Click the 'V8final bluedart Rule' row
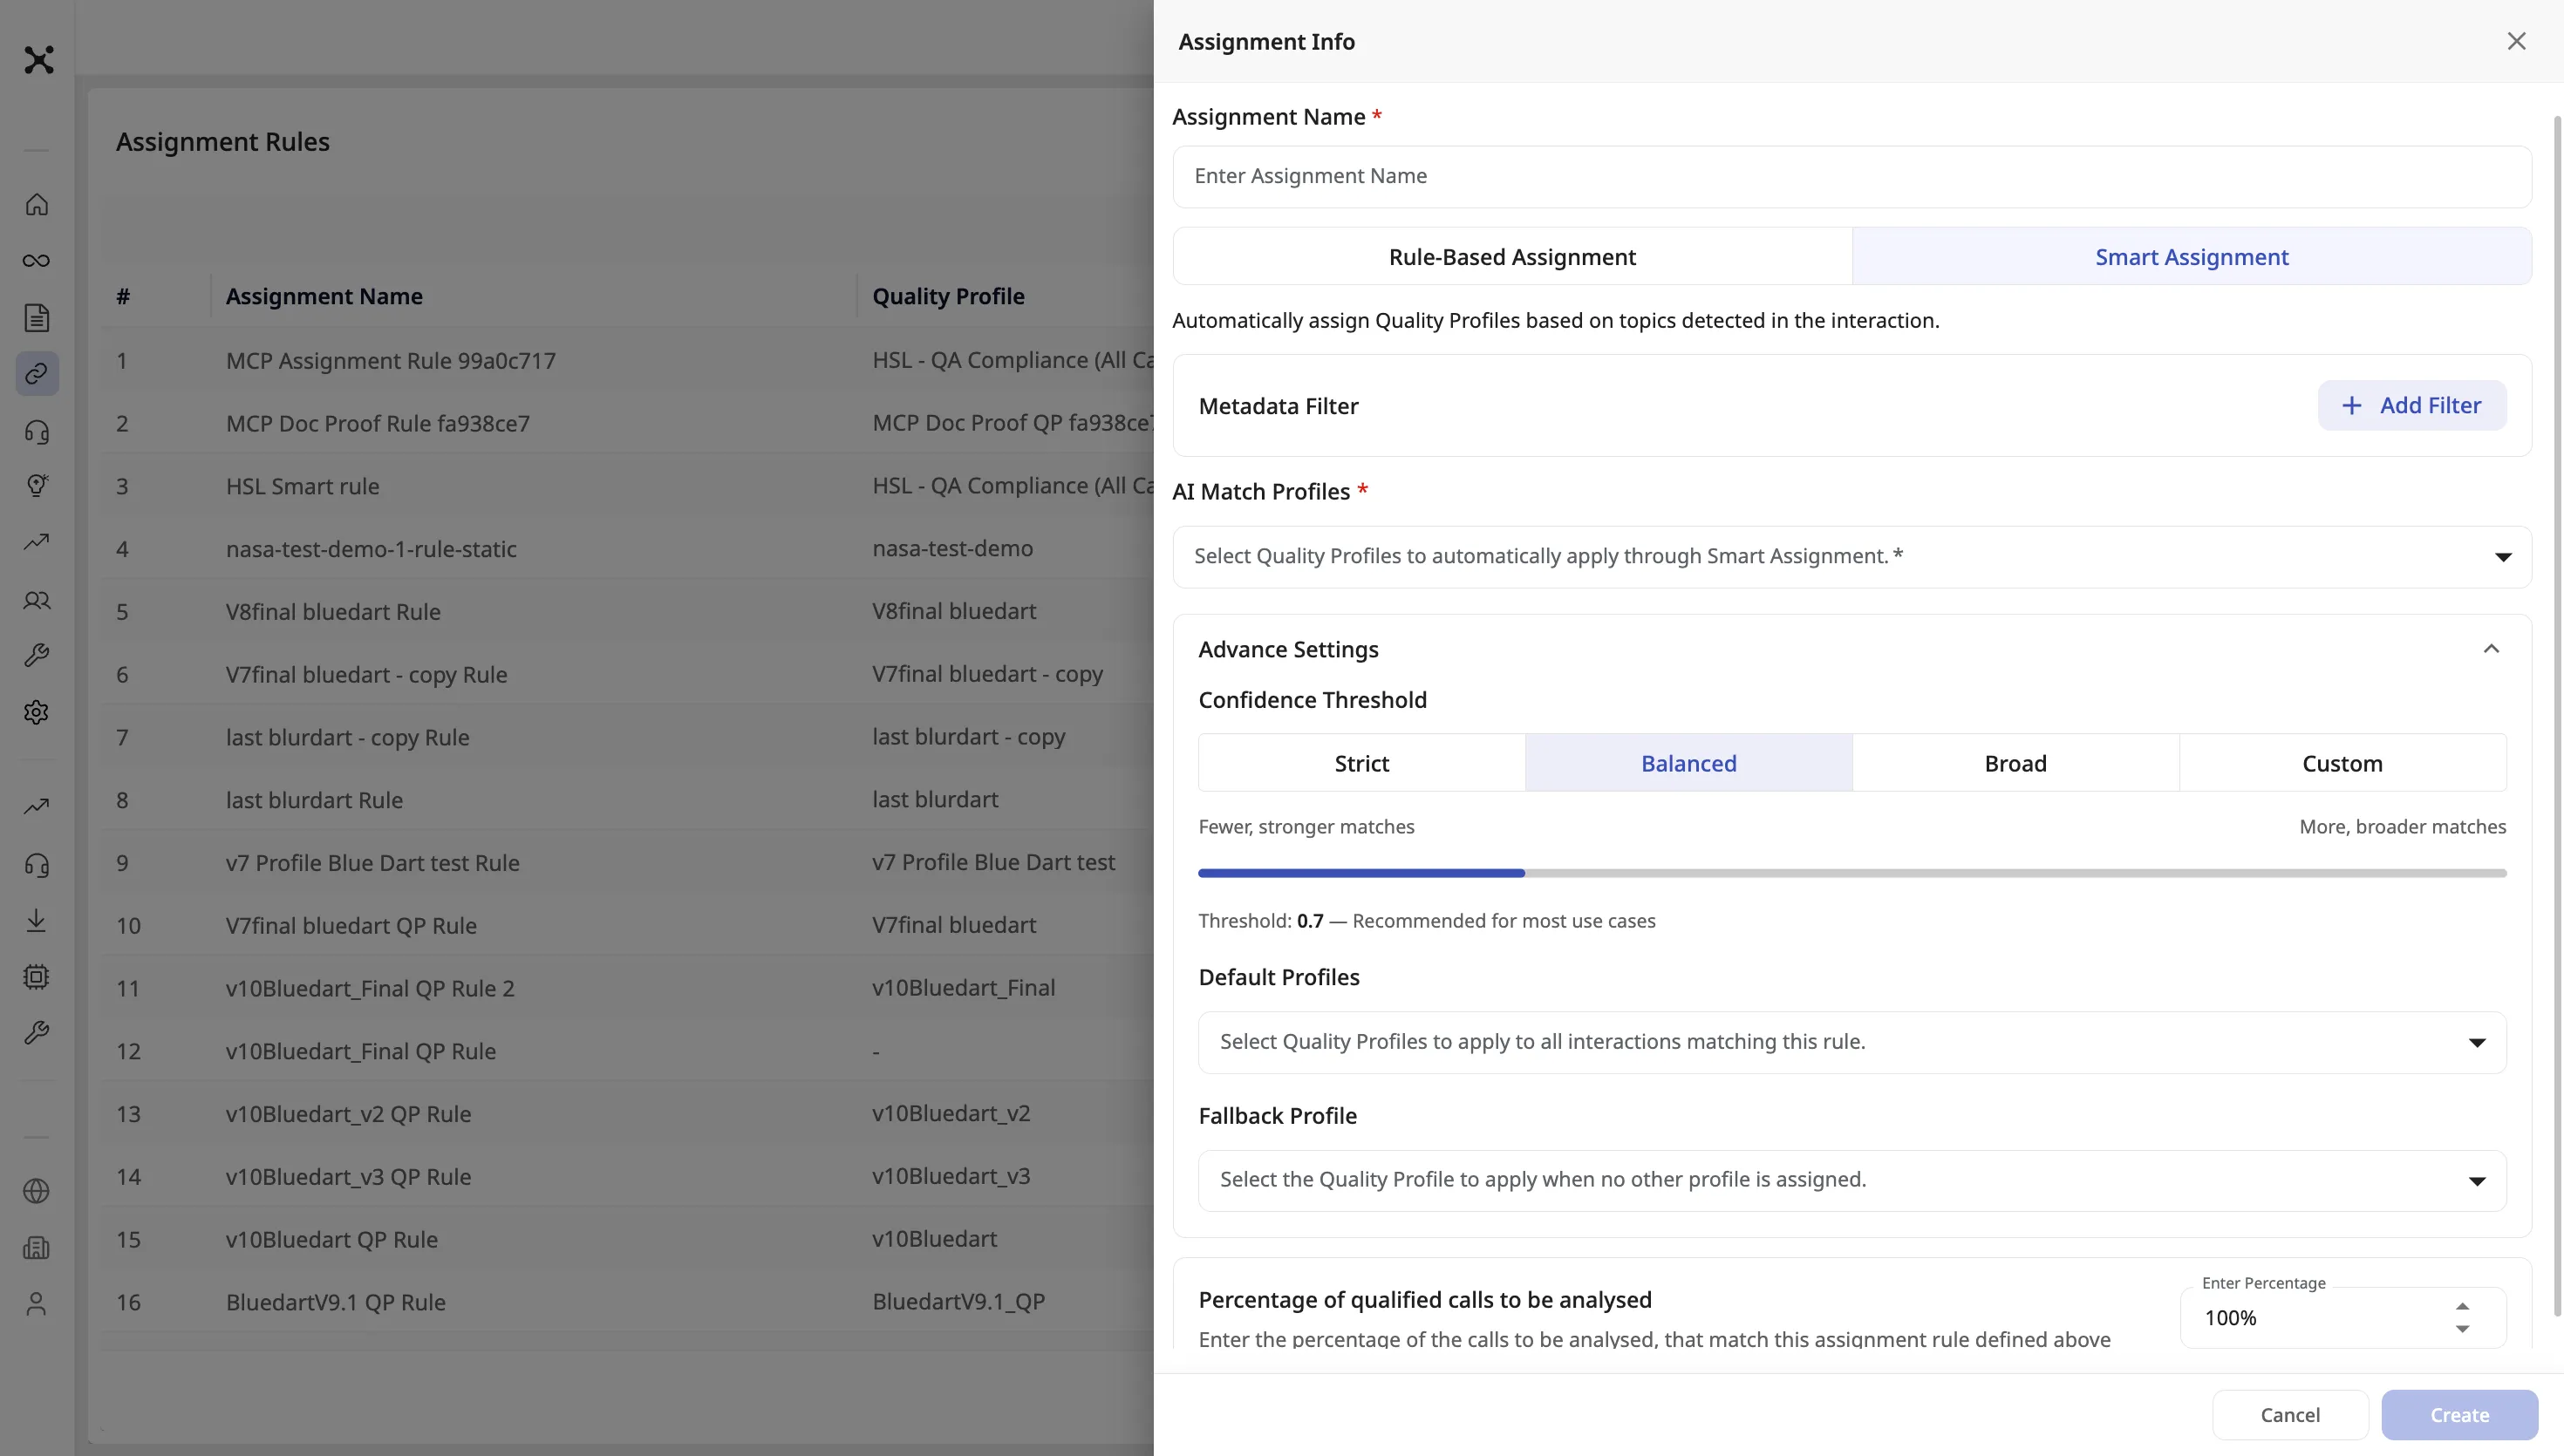This screenshot has height=1456, width=2564. (627, 611)
